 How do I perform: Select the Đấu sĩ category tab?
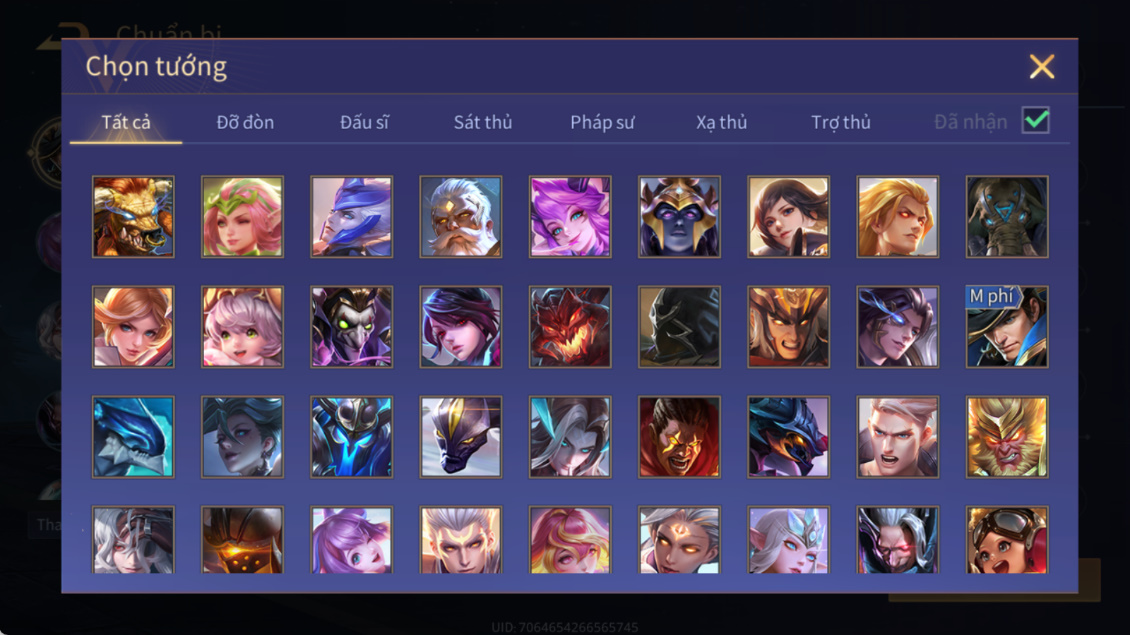click(364, 122)
